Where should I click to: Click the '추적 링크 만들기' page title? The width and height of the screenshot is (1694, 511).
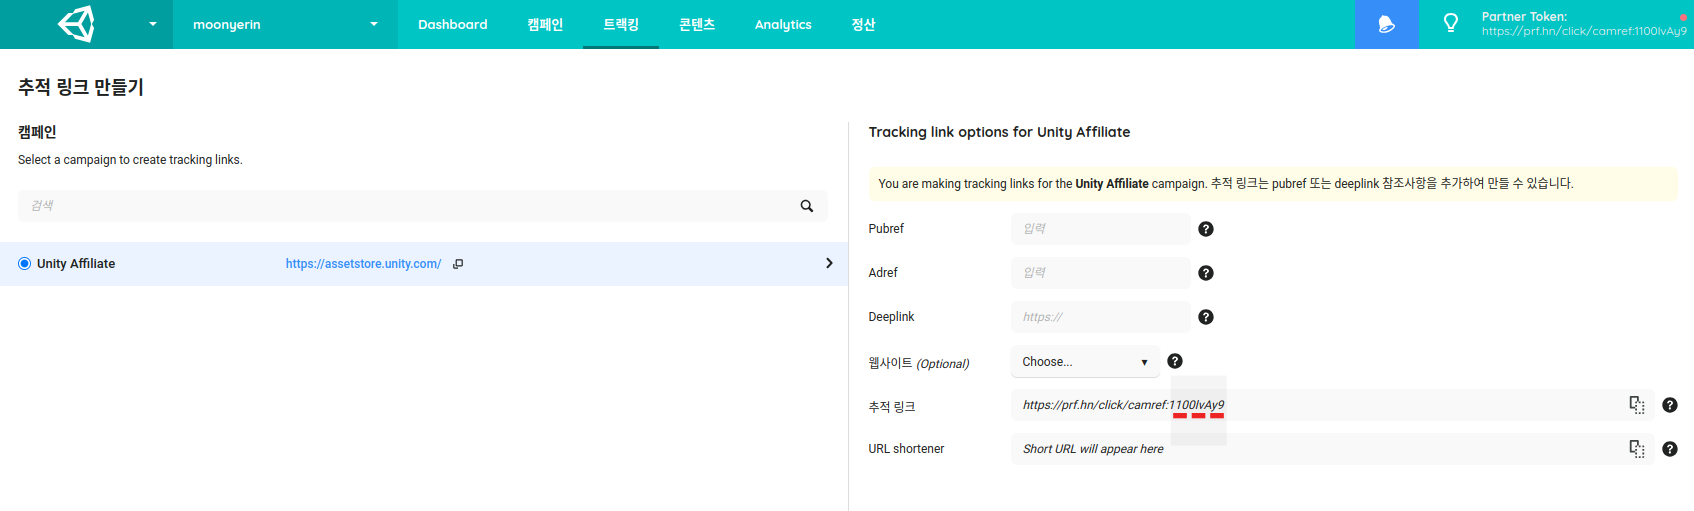pos(81,87)
